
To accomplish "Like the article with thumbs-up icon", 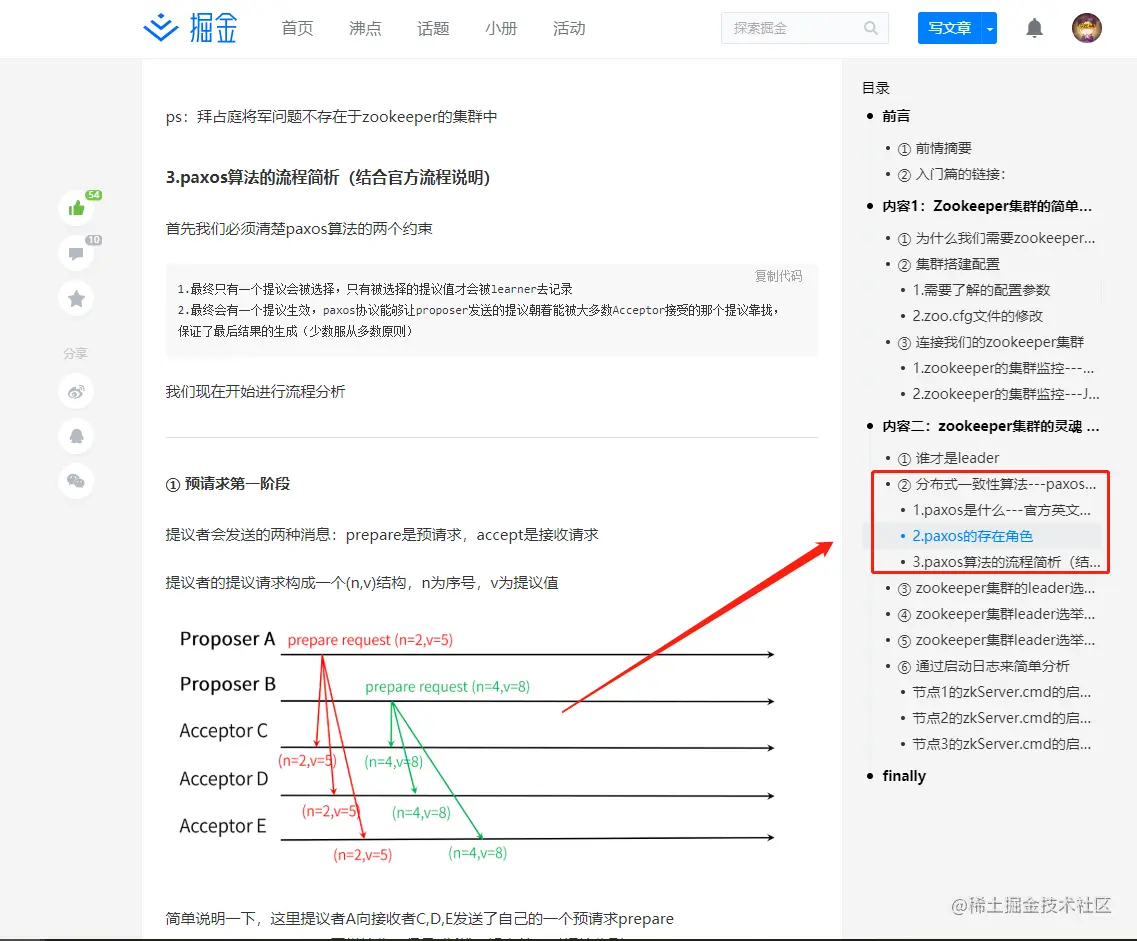I will point(76,208).
